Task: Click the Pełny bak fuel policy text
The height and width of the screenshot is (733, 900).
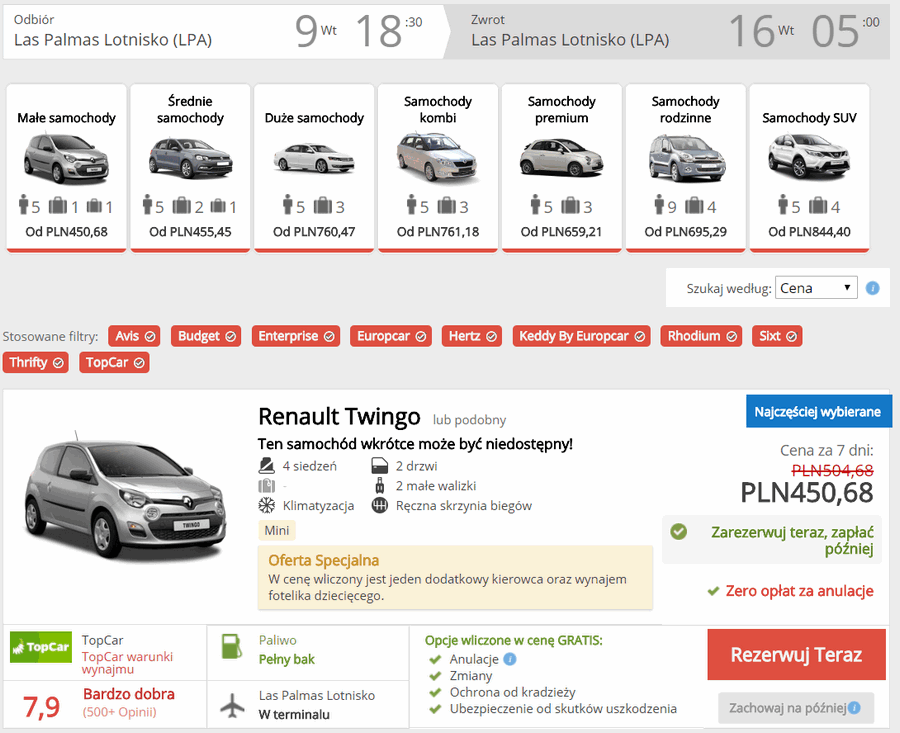Action: [286, 660]
